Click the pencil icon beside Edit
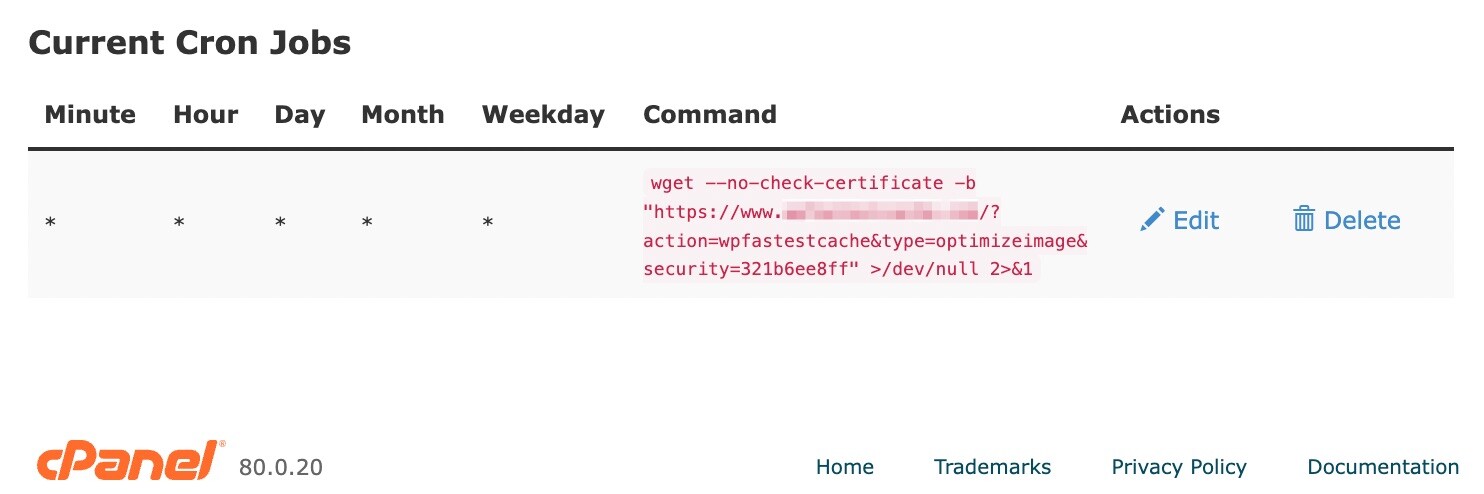The width and height of the screenshot is (1484, 494). [1152, 220]
